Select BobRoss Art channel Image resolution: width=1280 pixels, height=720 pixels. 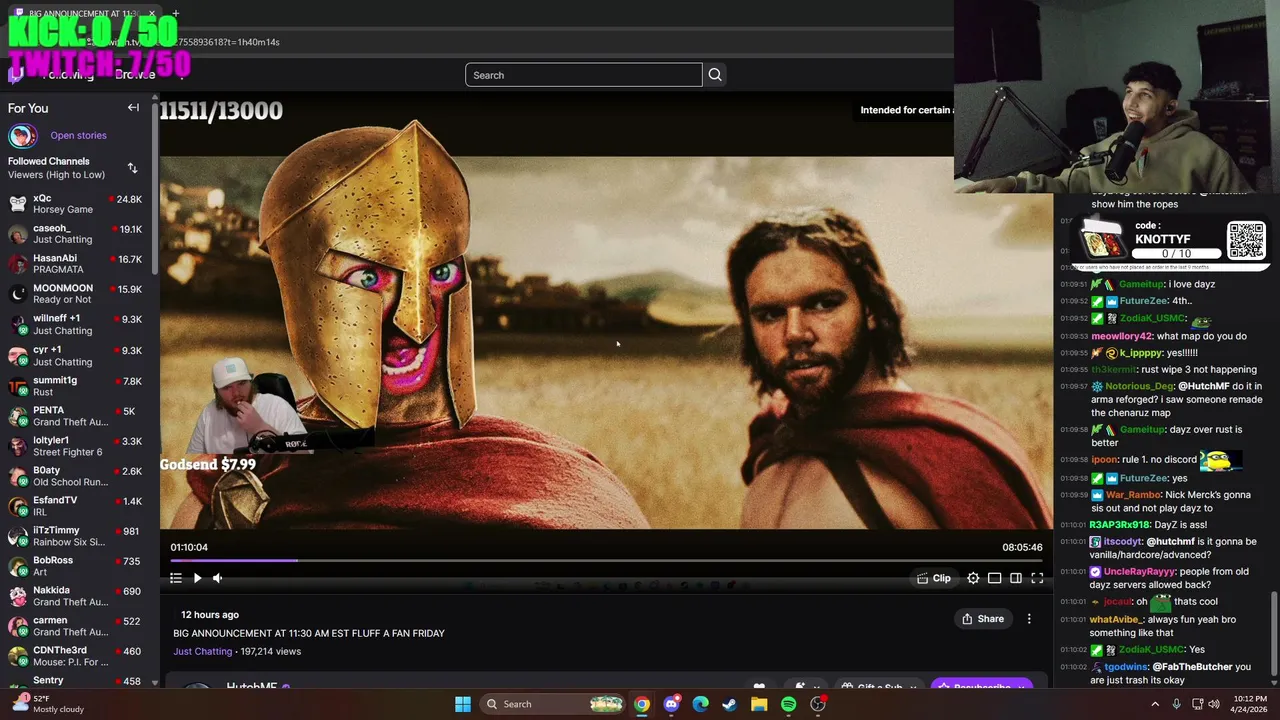pos(76,566)
